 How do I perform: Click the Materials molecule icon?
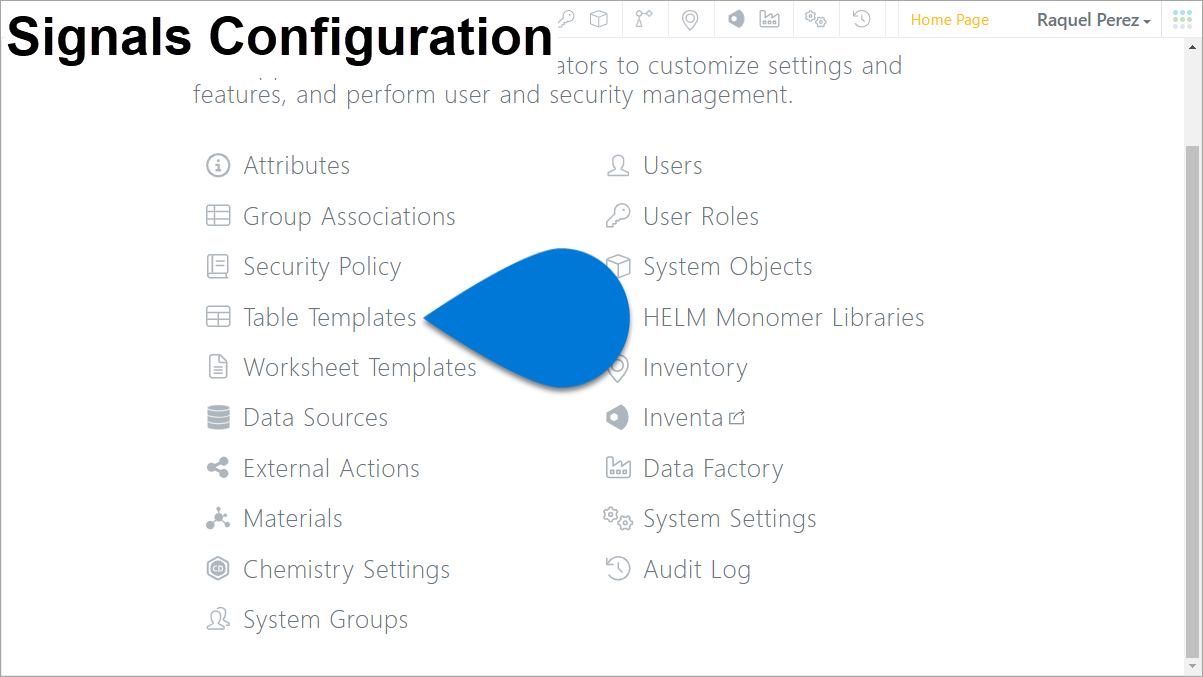click(x=217, y=518)
